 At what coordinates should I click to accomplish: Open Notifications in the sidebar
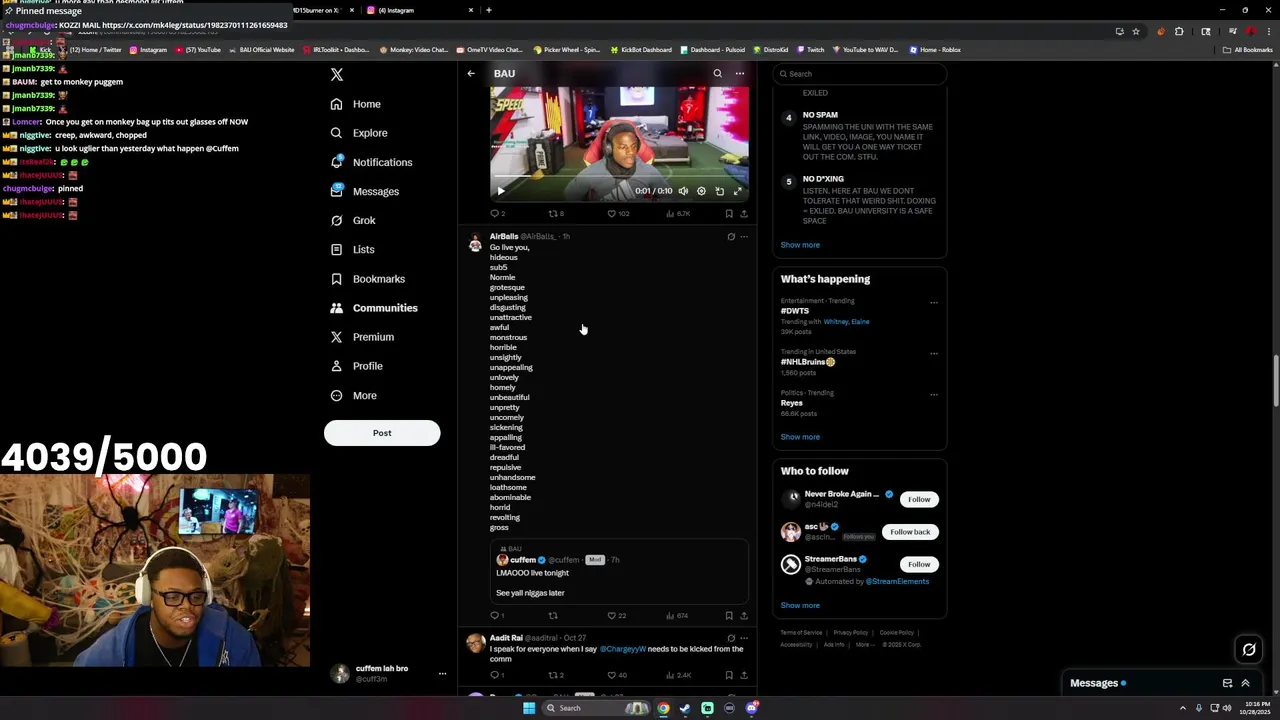(x=370, y=162)
